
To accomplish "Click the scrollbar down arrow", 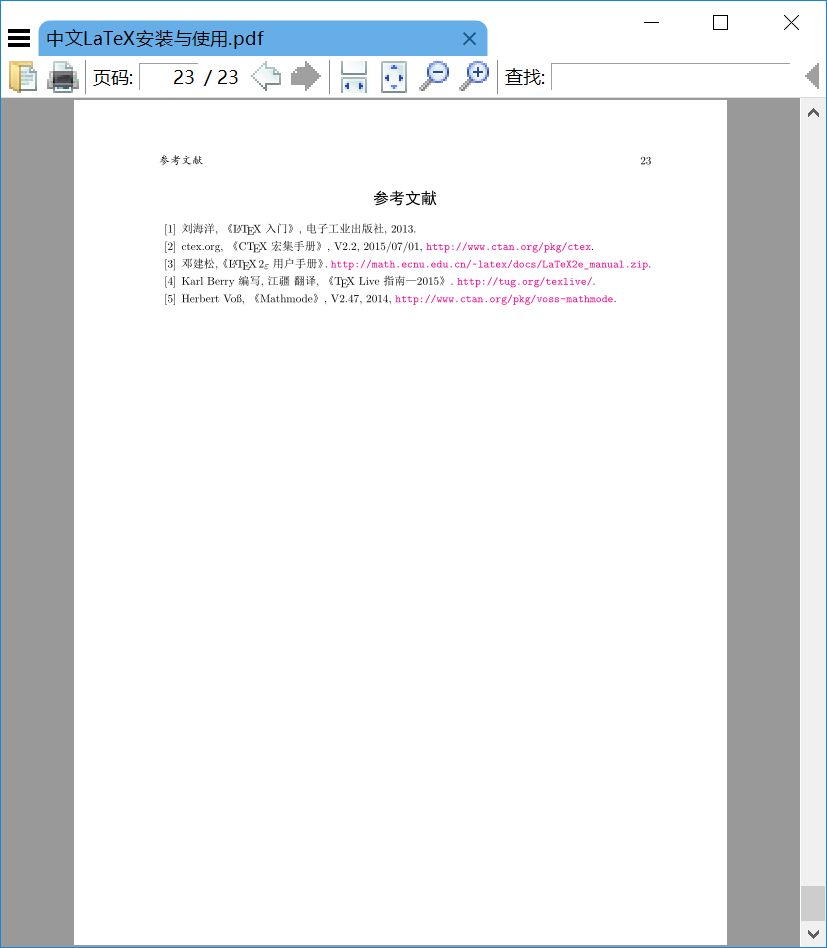I will click(813, 934).
